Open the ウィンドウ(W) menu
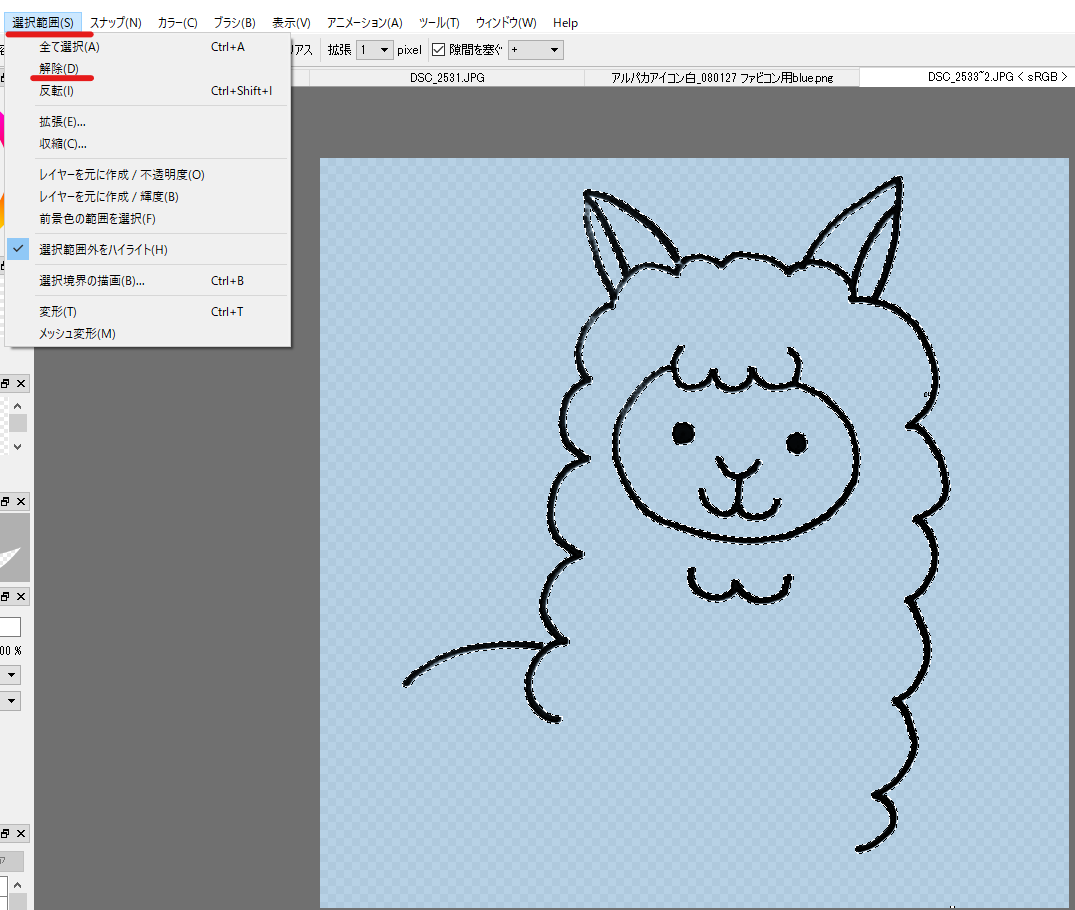 [506, 23]
